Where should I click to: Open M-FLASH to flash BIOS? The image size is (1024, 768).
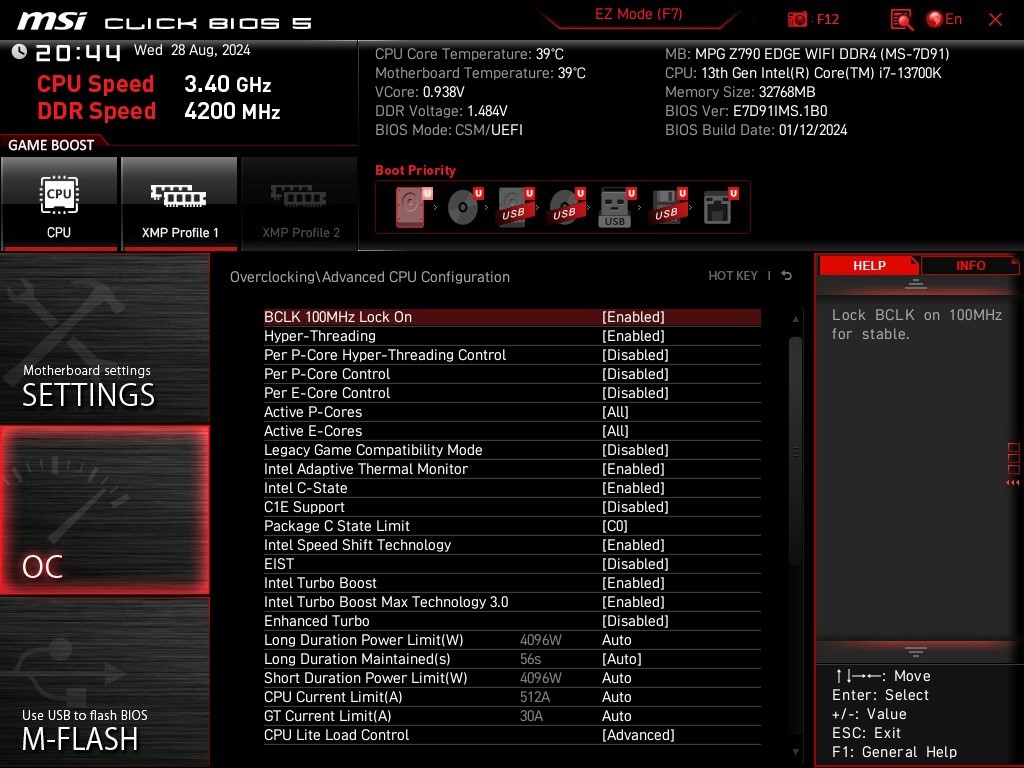pos(104,682)
